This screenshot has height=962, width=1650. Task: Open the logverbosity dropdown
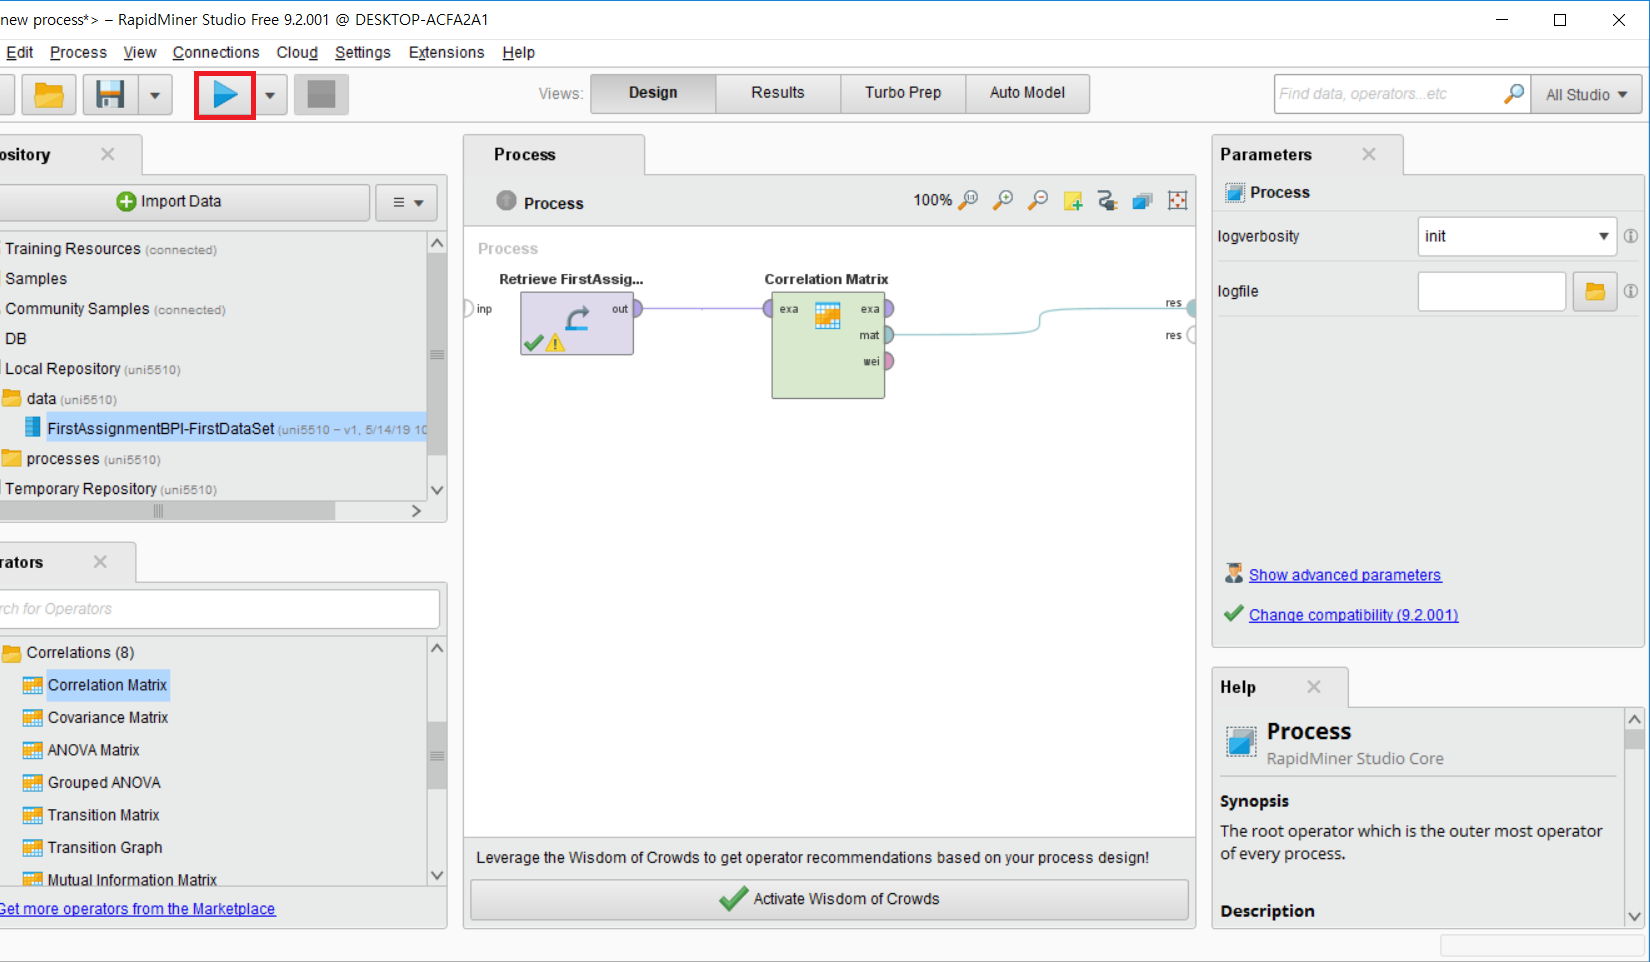pos(1516,237)
